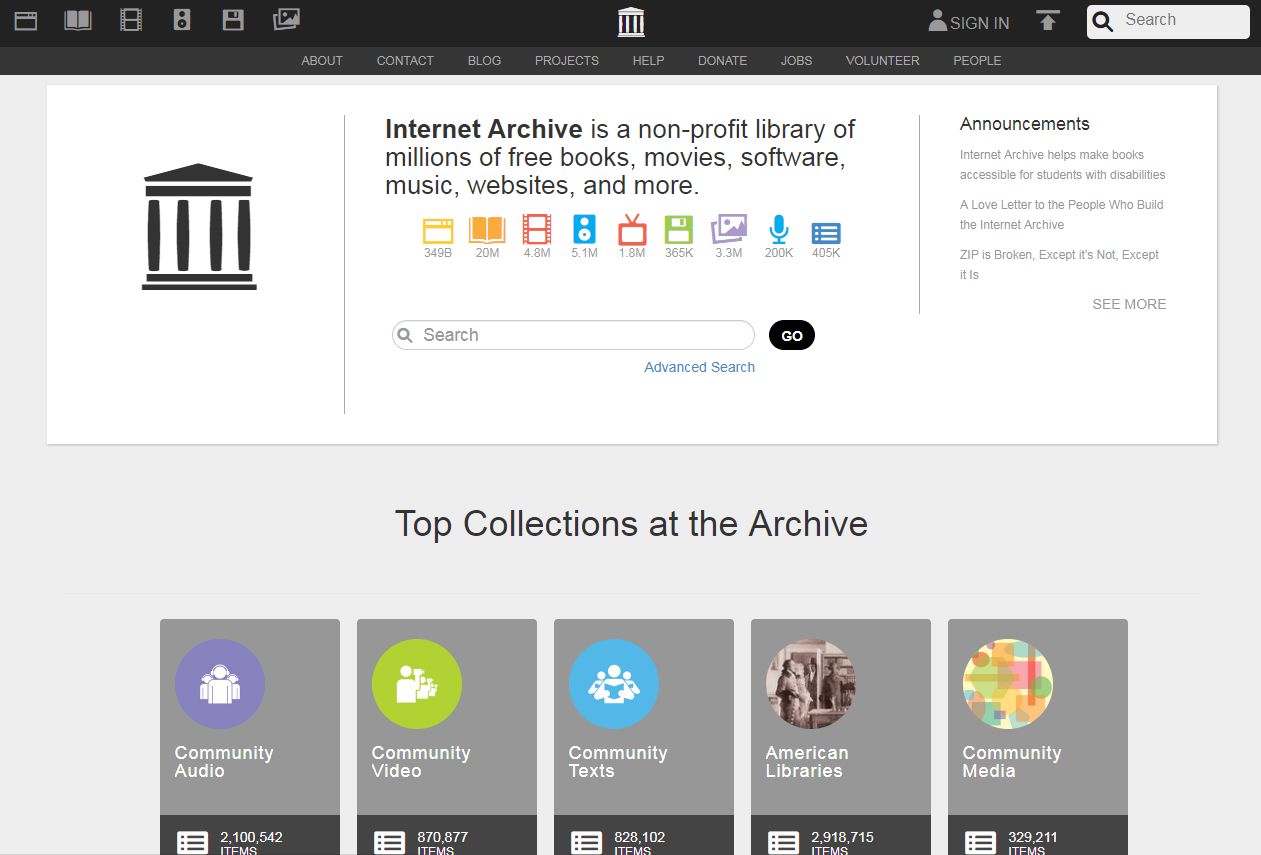
Task: Click the blue list collections icon (405K)
Action: click(x=826, y=233)
